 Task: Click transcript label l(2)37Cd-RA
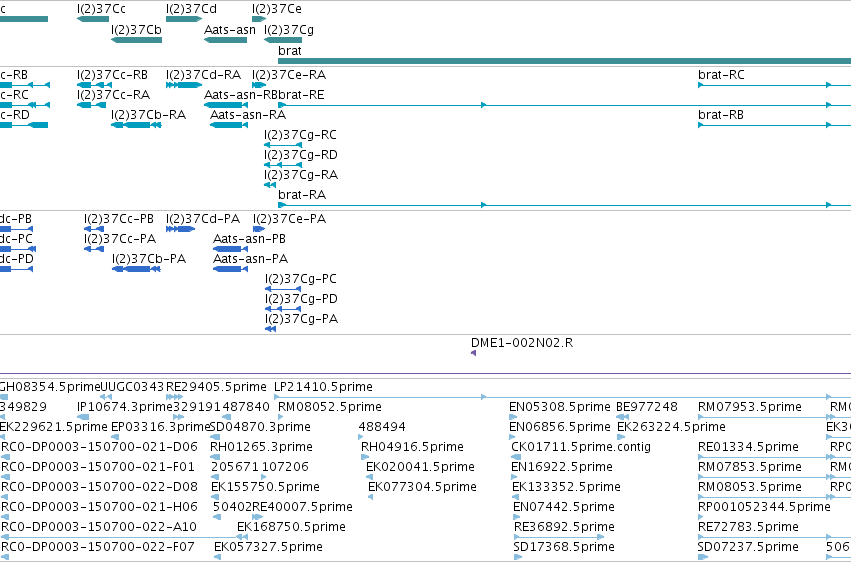coord(204,75)
